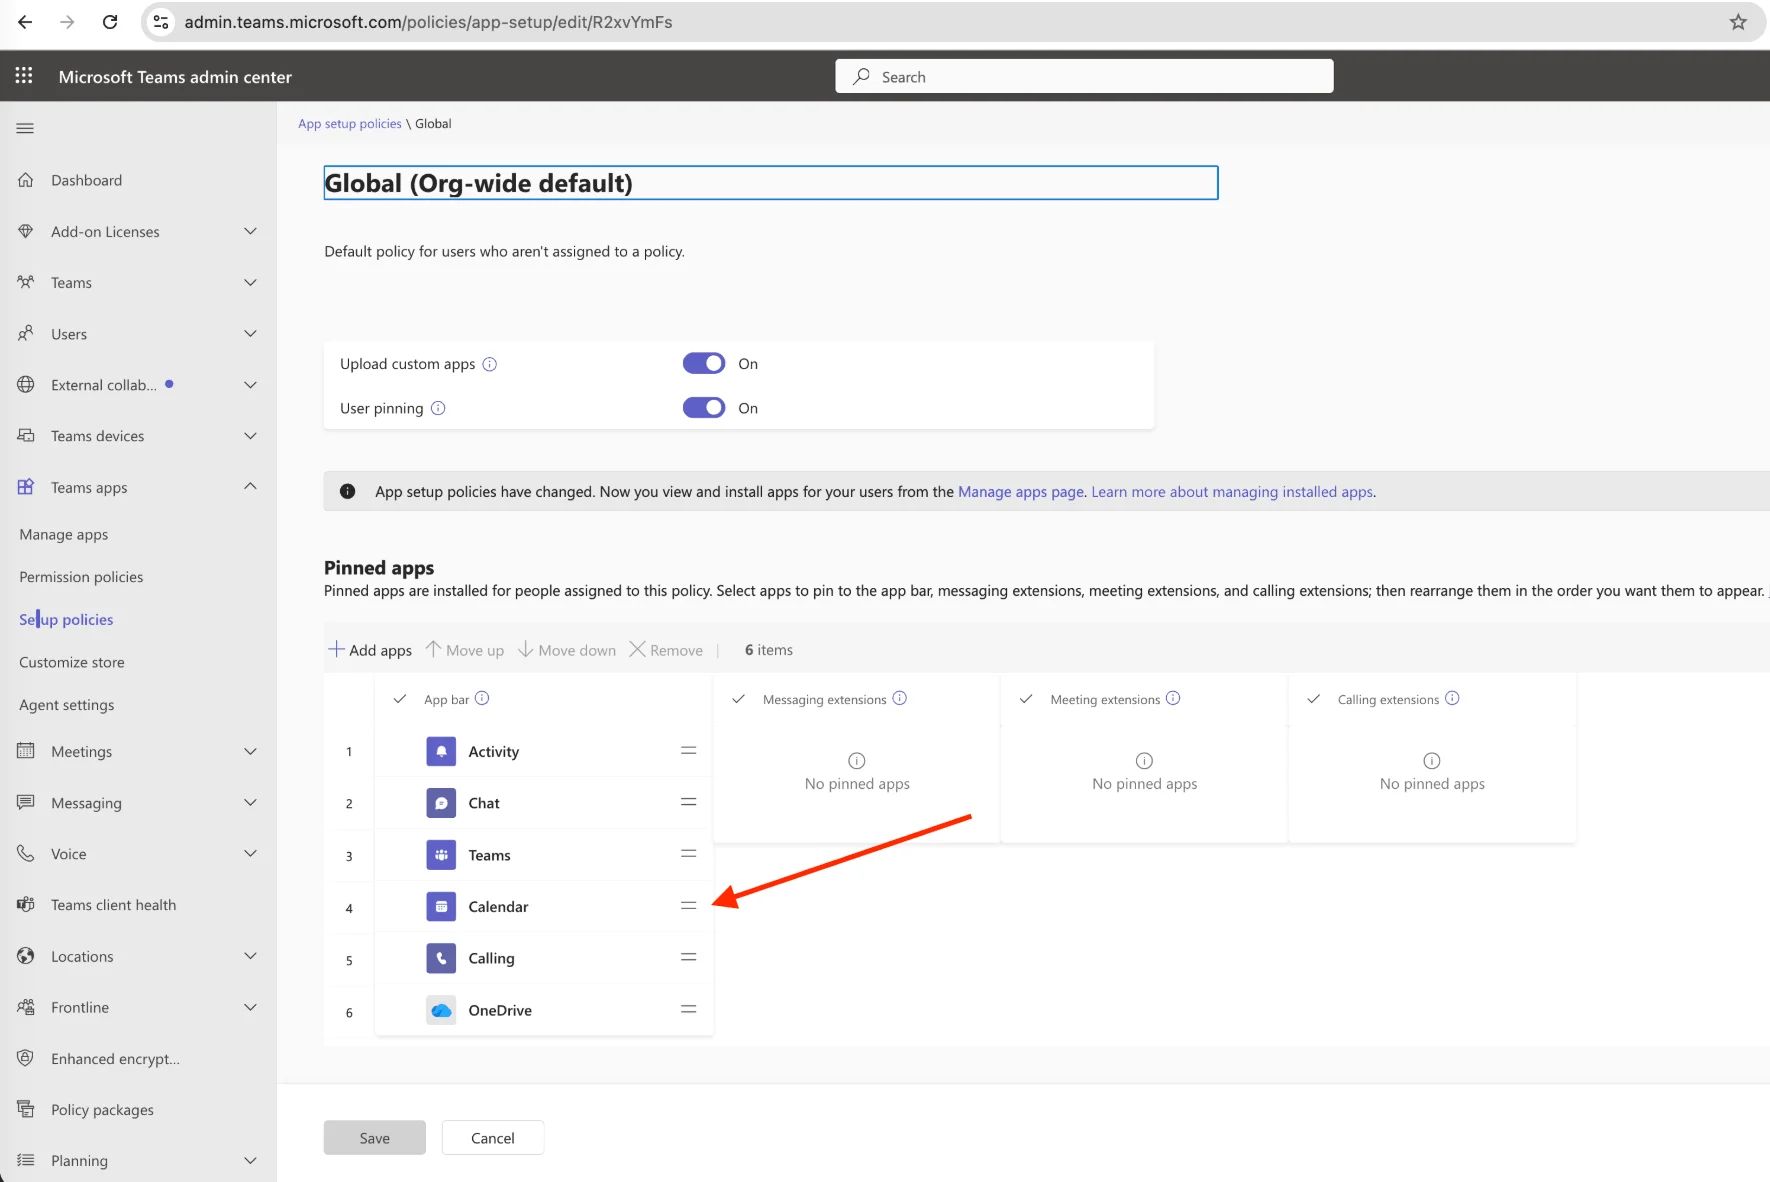Screen dimensions: 1770x1182
Task: Click the Teams row reorder handle
Action: 688,854
